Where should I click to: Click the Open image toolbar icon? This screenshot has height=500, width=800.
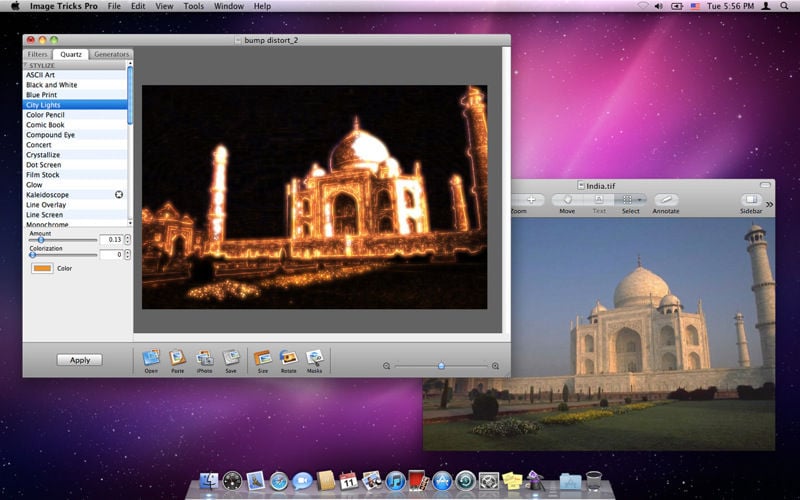tap(151, 357)
